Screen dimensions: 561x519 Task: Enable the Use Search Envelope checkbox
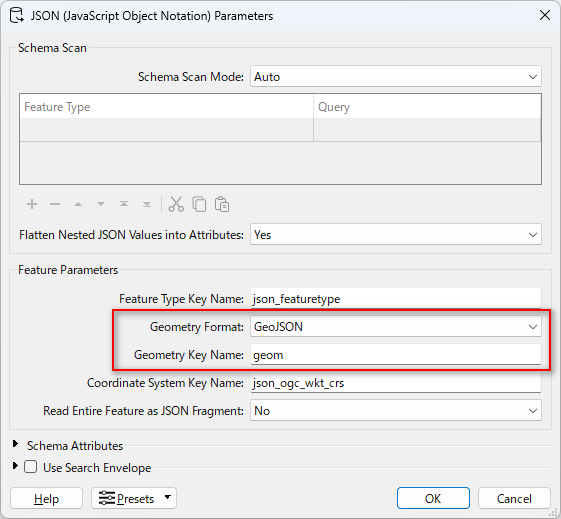tap(30, 467)
